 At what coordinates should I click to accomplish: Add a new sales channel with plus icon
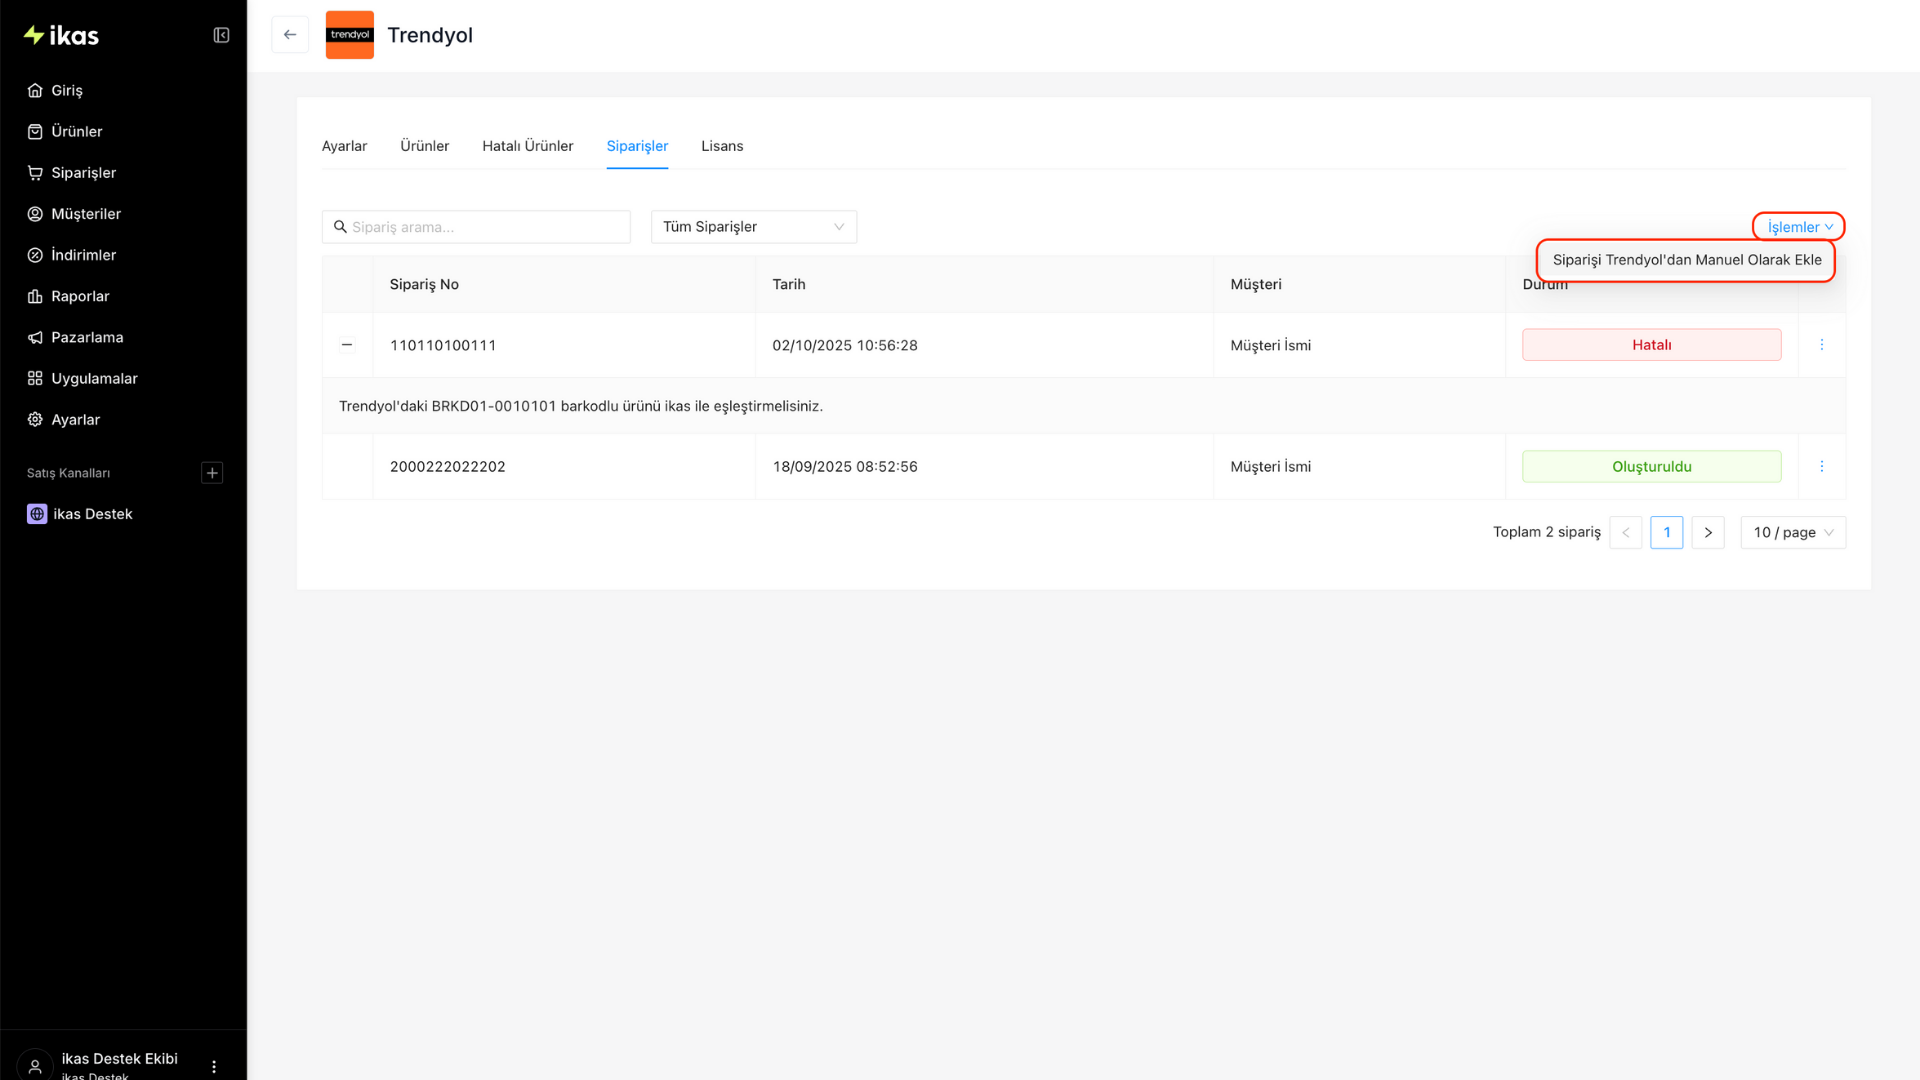(212, 473)
